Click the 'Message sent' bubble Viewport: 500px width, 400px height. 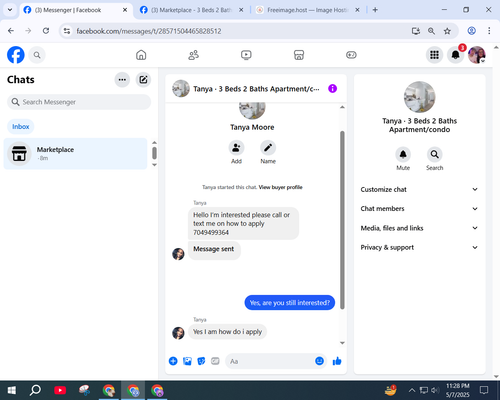click(214, 250)
